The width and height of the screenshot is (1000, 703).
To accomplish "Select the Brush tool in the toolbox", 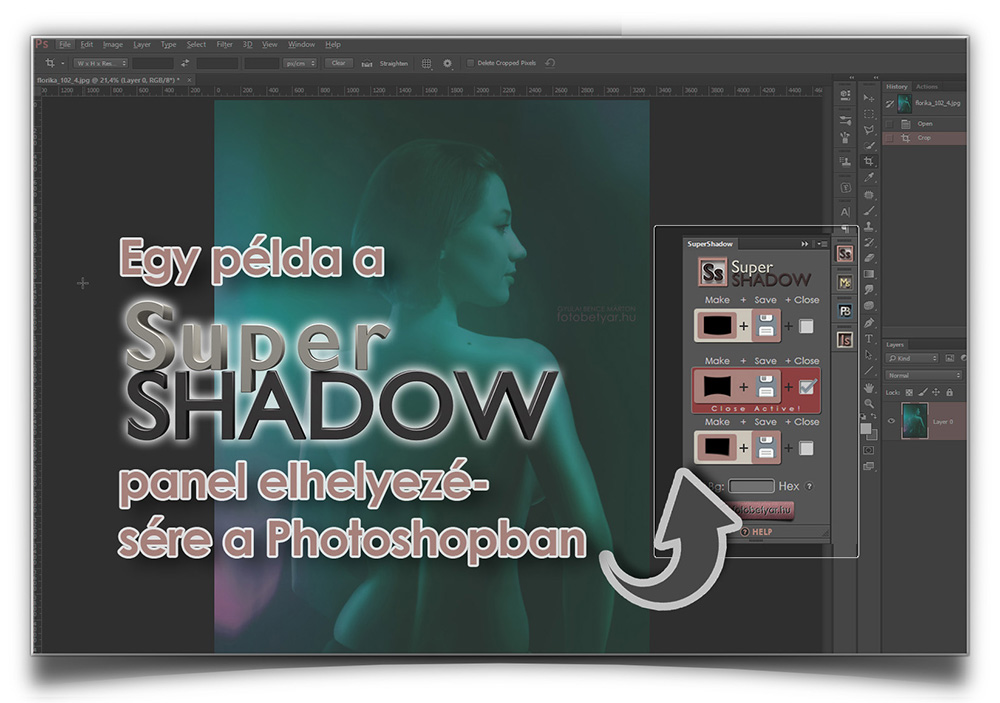I will click(x=869, y=211).
